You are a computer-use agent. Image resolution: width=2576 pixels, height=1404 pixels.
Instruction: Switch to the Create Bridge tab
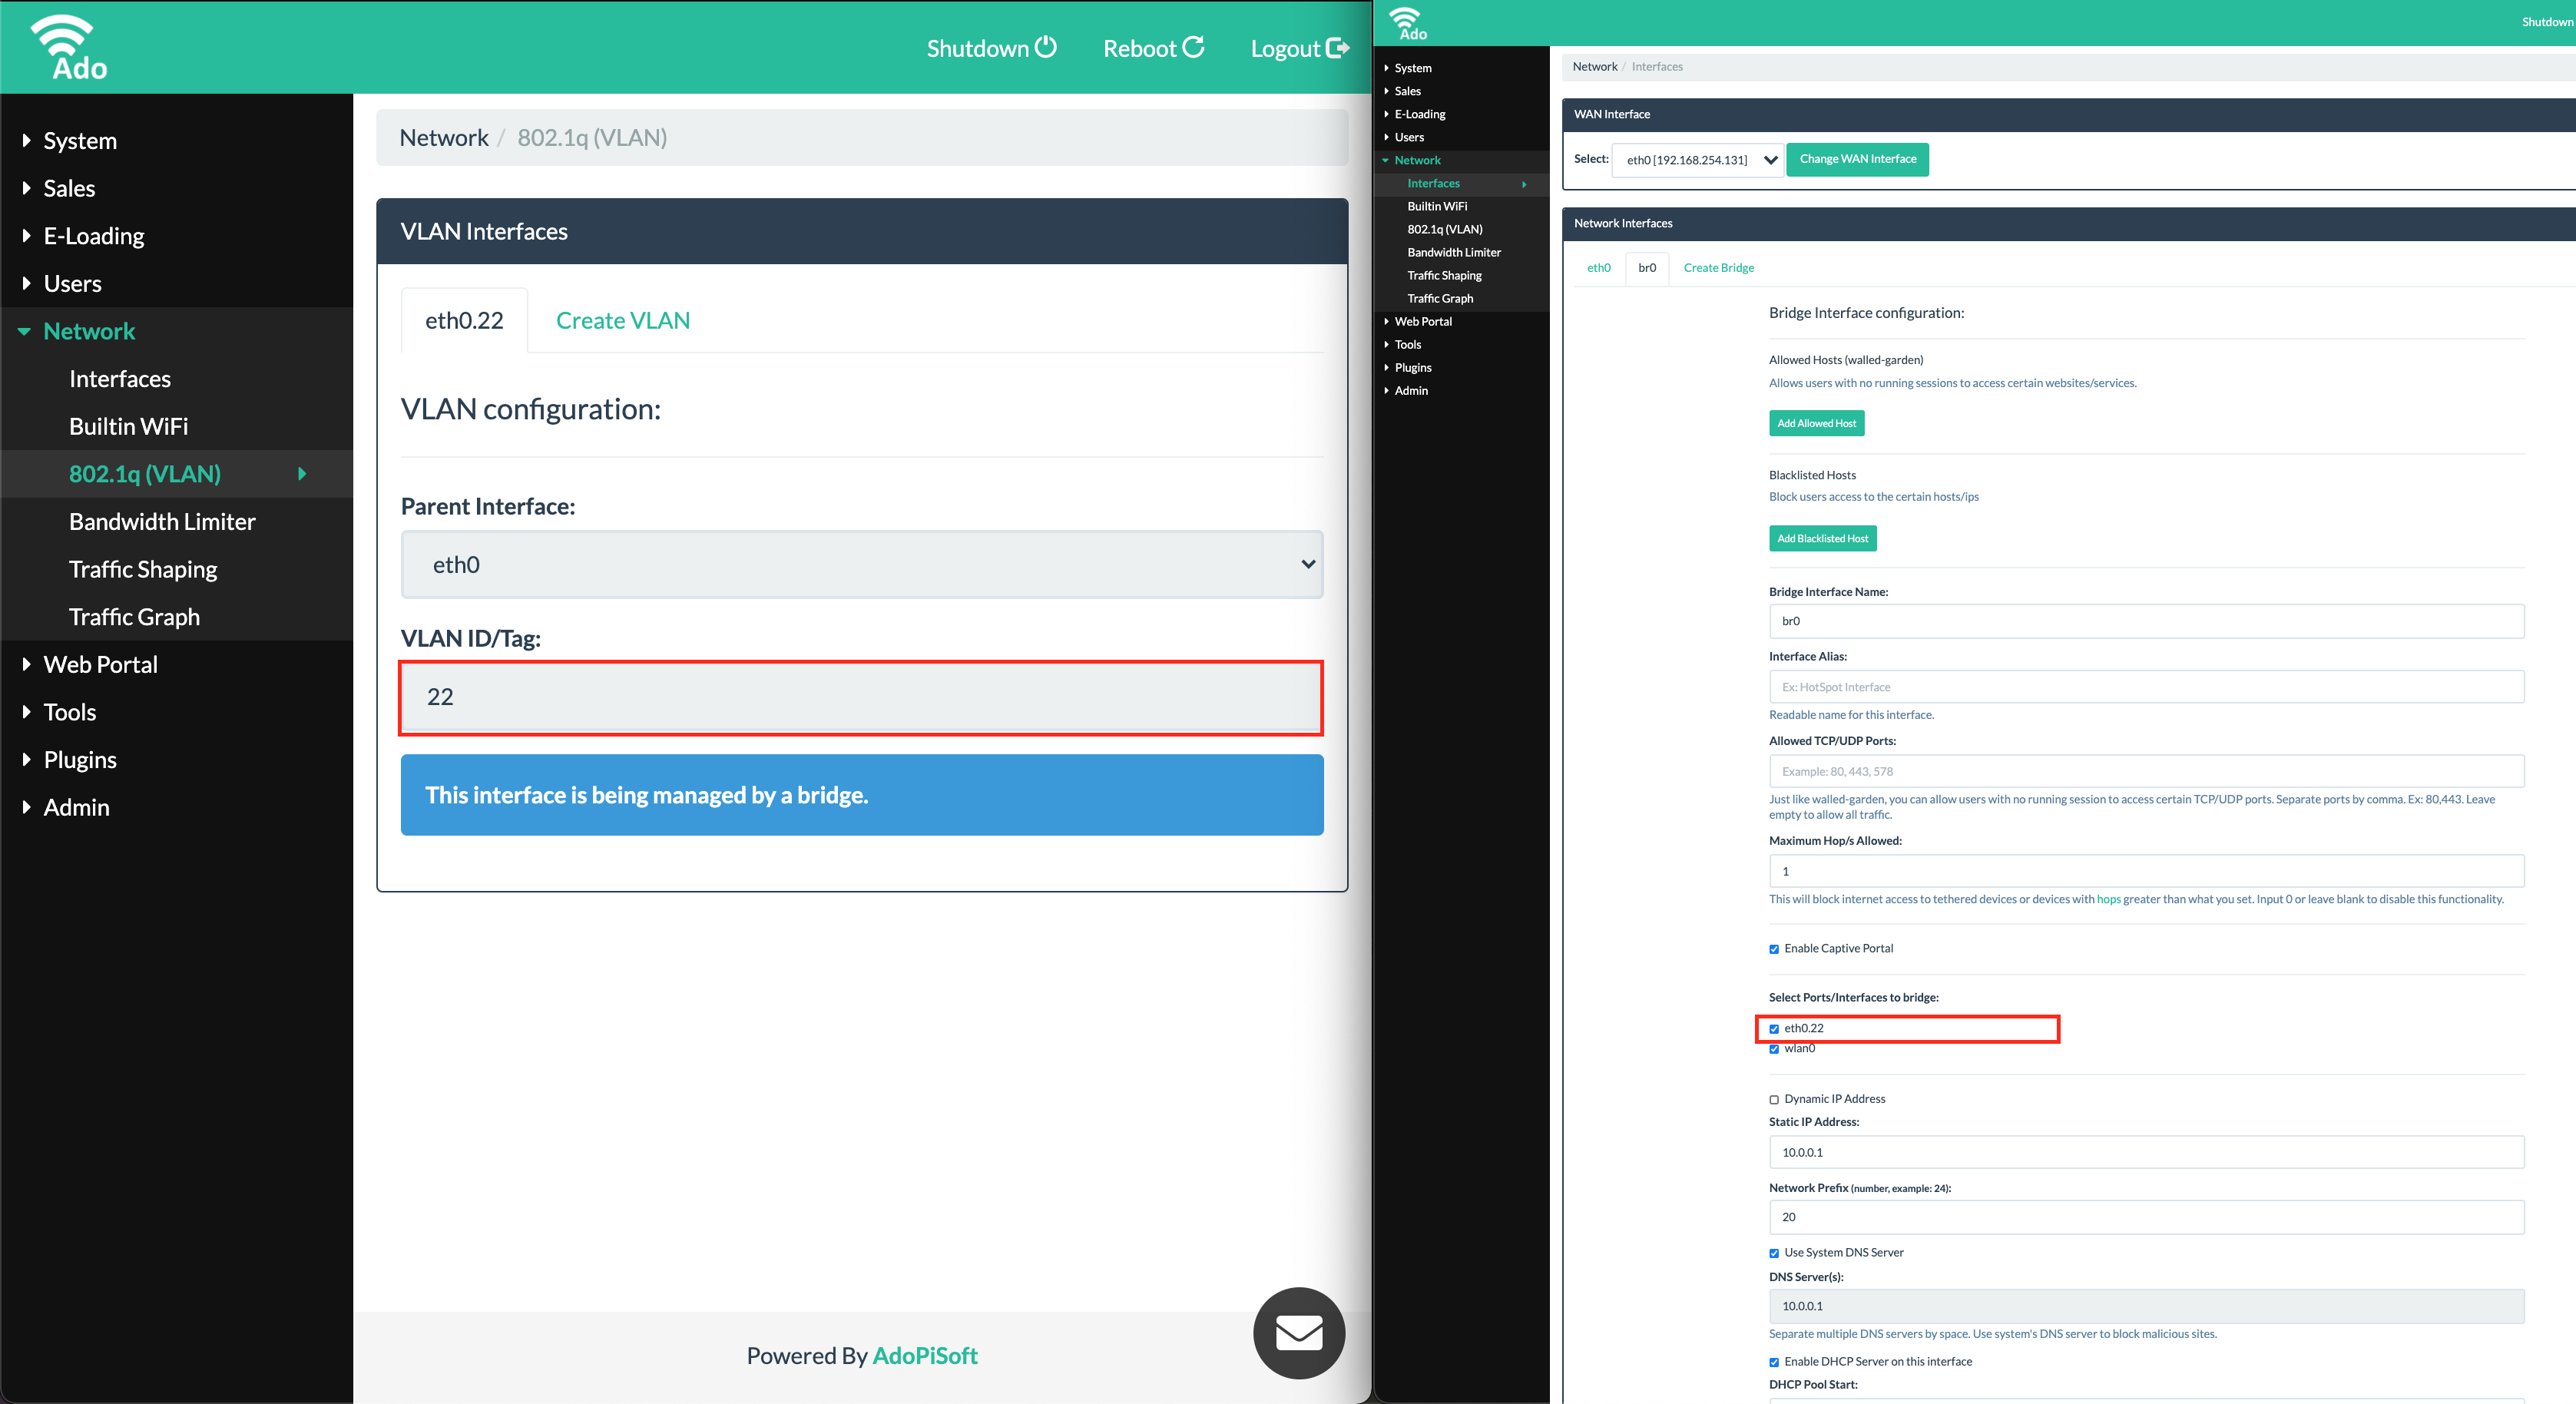(1718, 268)
